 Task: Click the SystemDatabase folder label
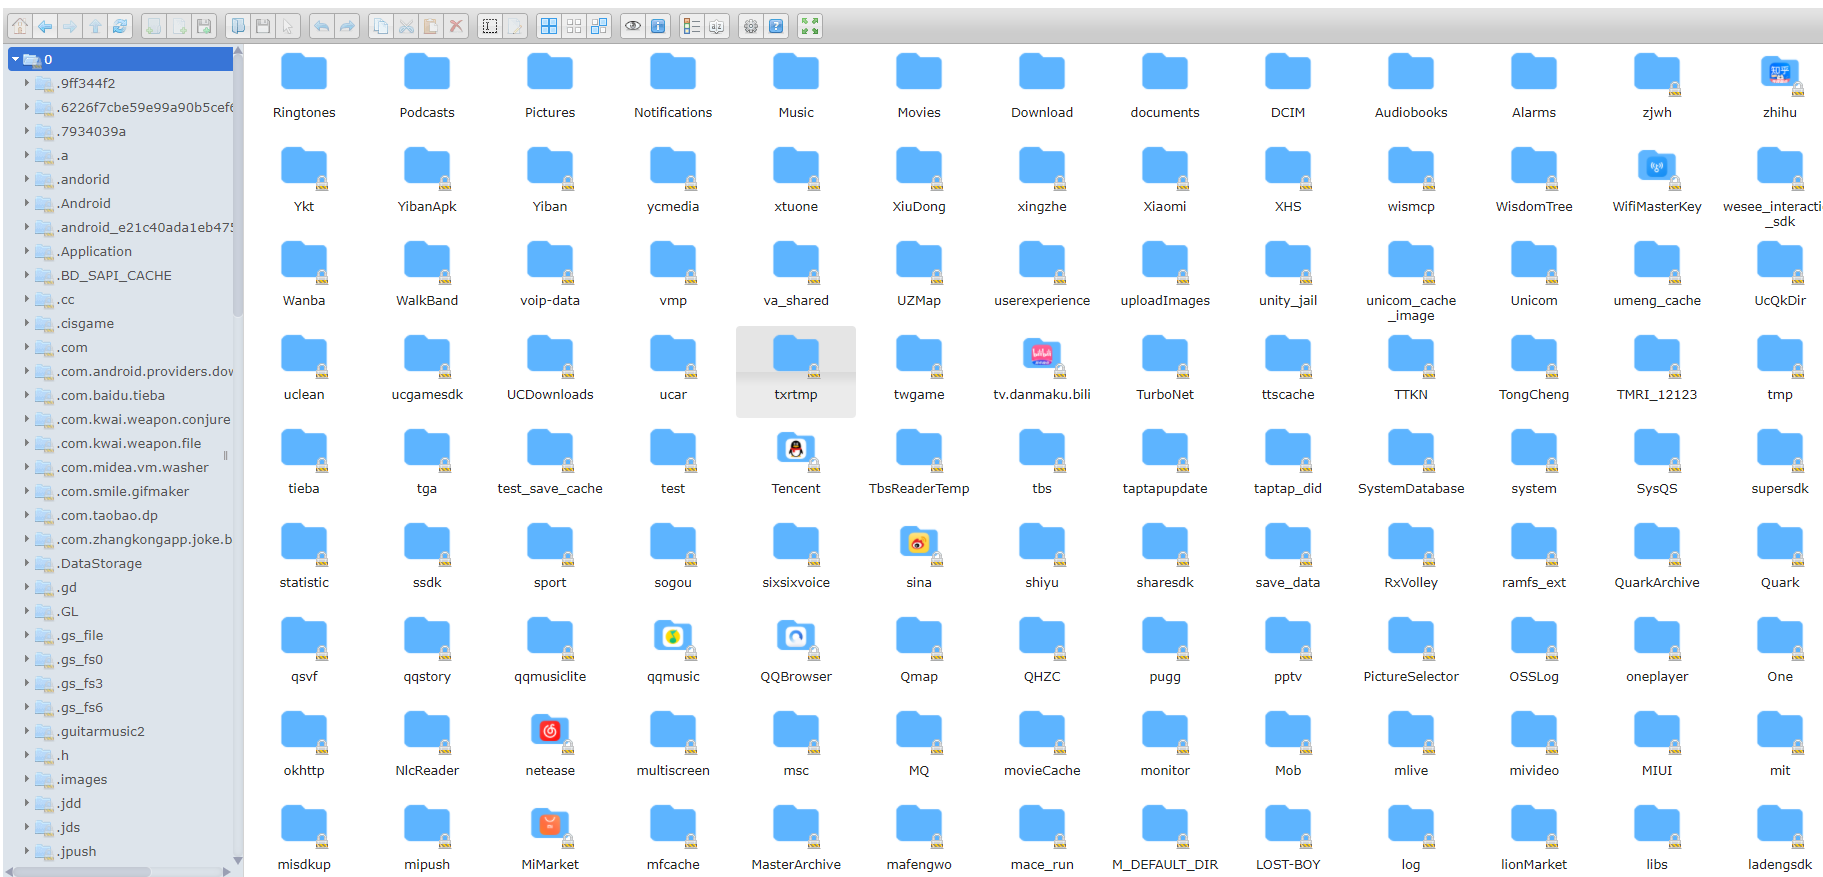pos(1411,488)
